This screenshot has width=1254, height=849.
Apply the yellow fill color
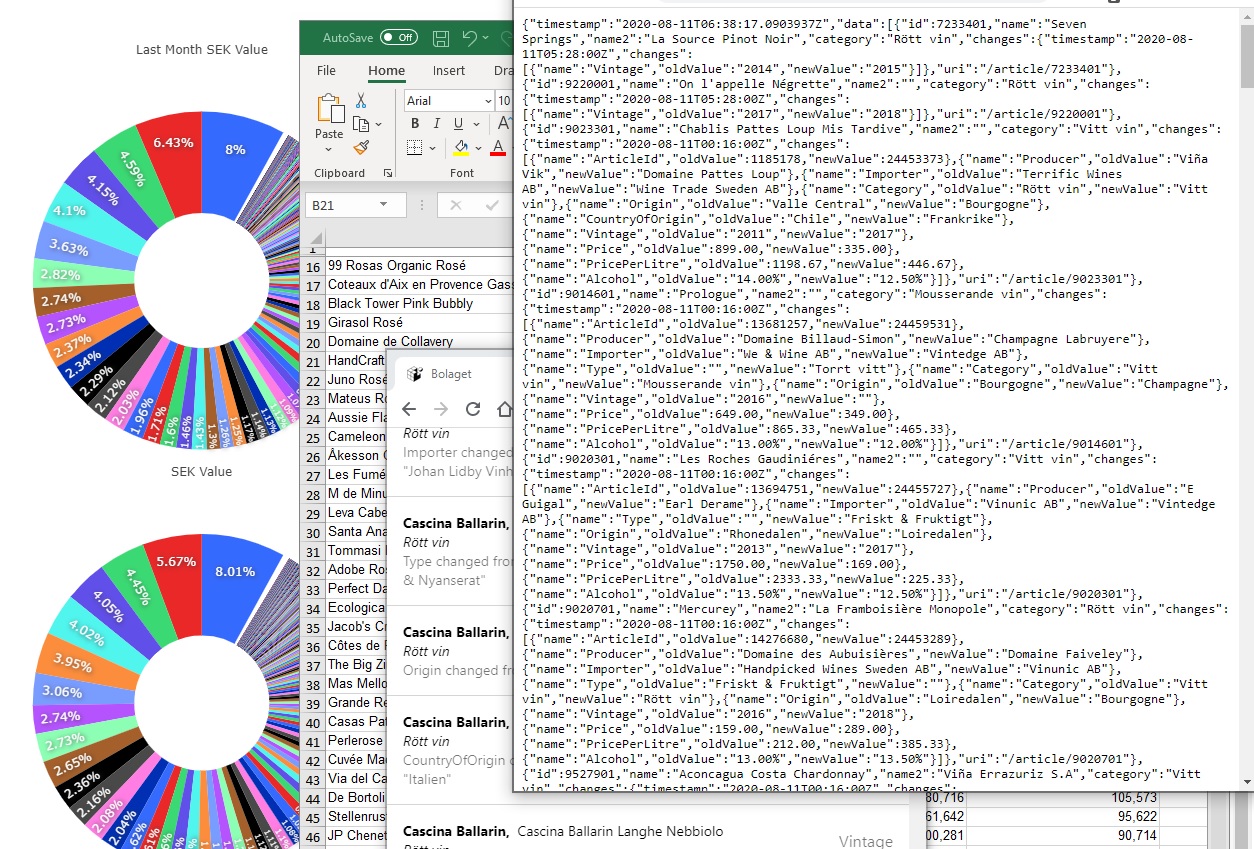pos(461,148)
